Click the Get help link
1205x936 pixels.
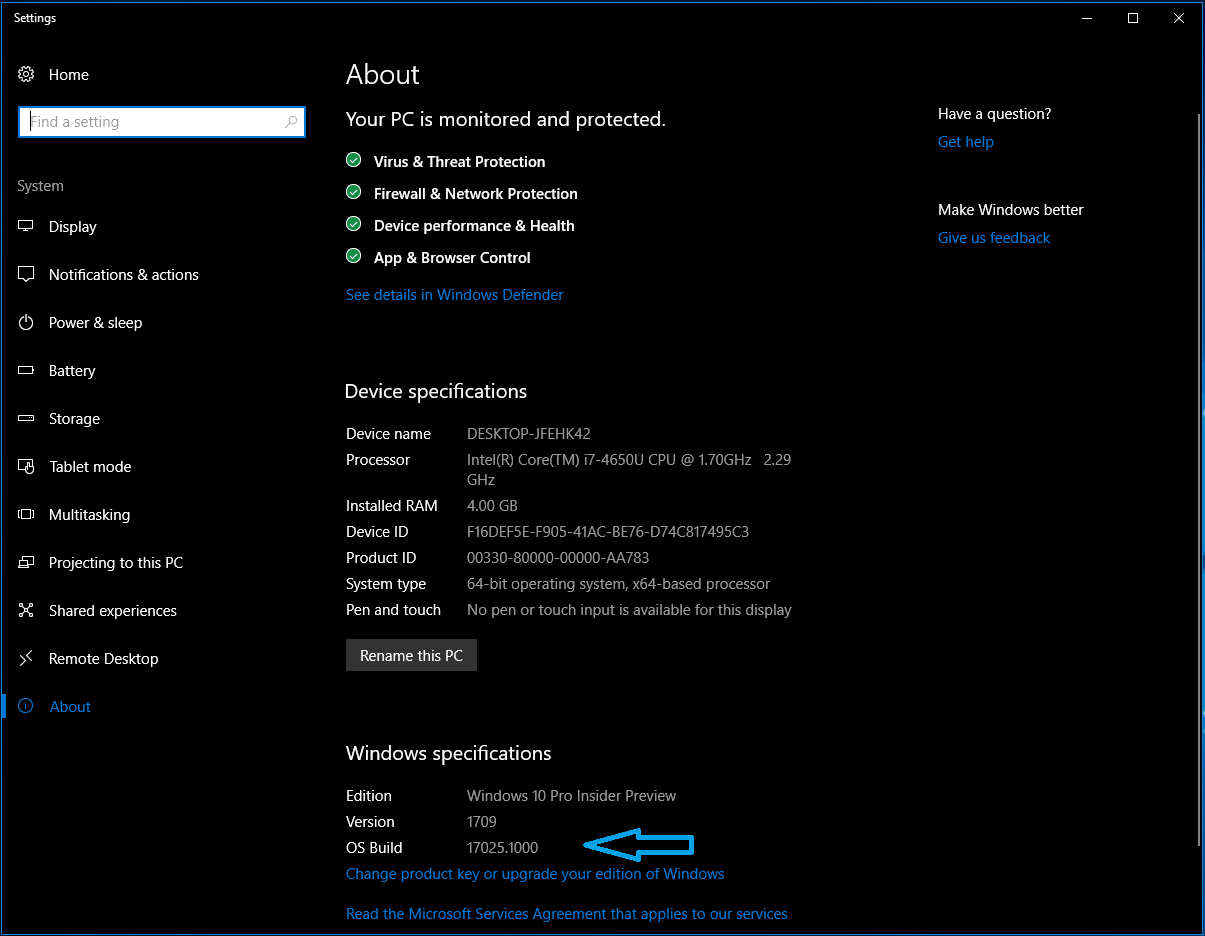[x=965, y=142]
